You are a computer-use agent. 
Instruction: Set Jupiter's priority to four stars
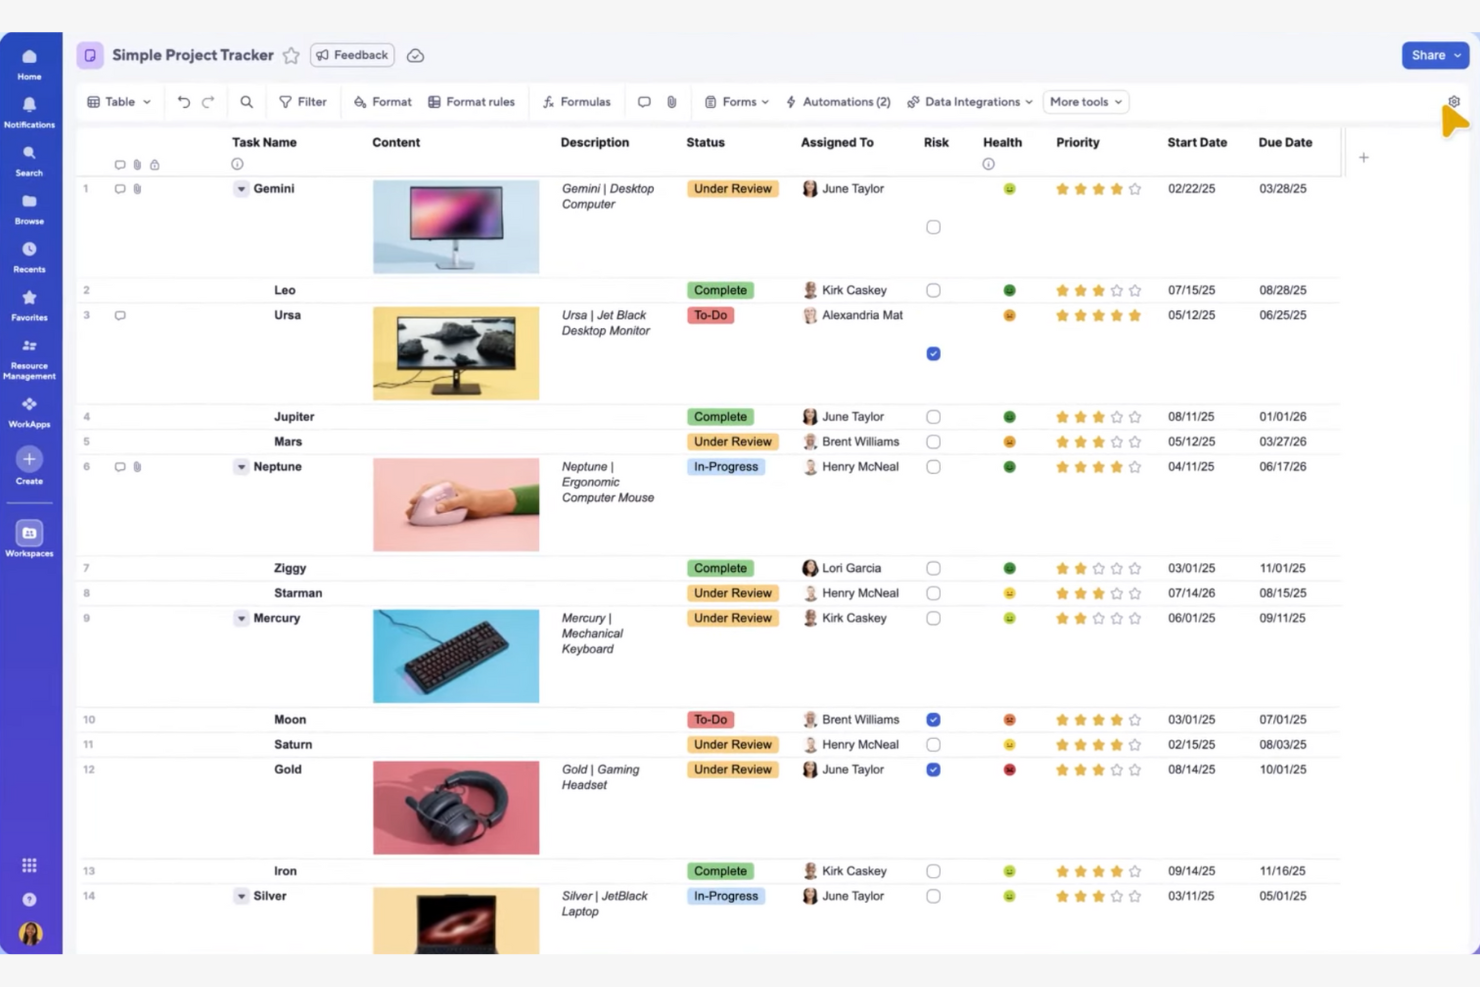tap(1115, 416)
